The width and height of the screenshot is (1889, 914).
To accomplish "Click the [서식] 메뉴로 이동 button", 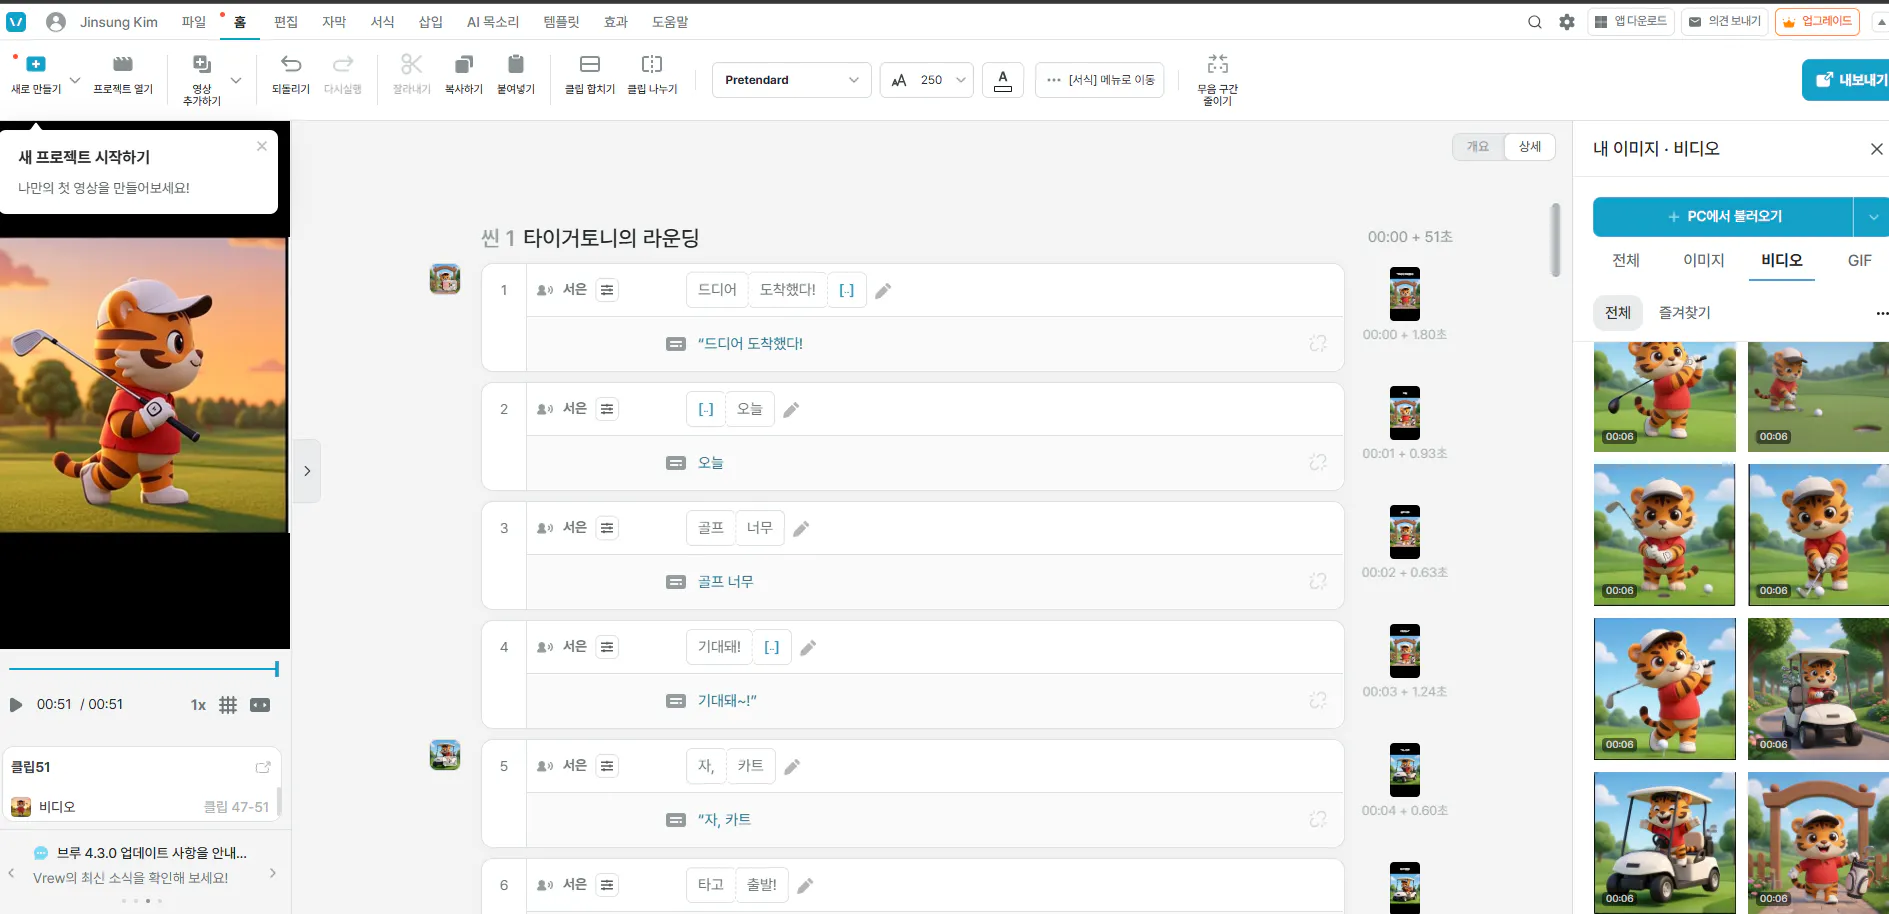I will (1100, 80).
